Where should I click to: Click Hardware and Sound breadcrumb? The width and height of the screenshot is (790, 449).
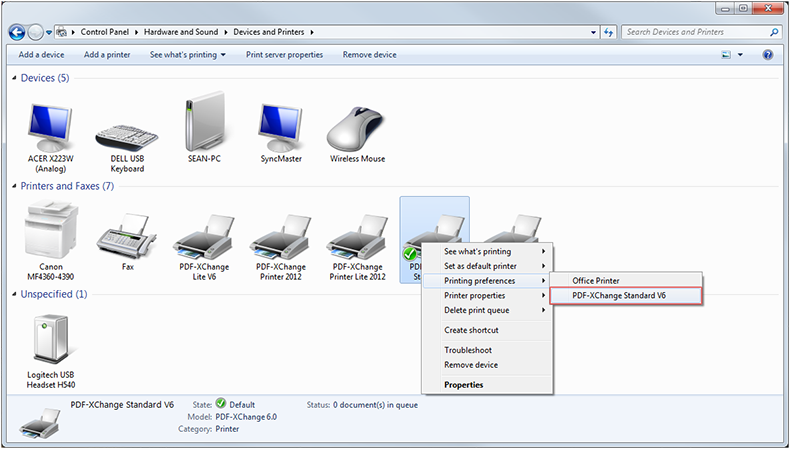pyautogui.click(x=181, y=32)
